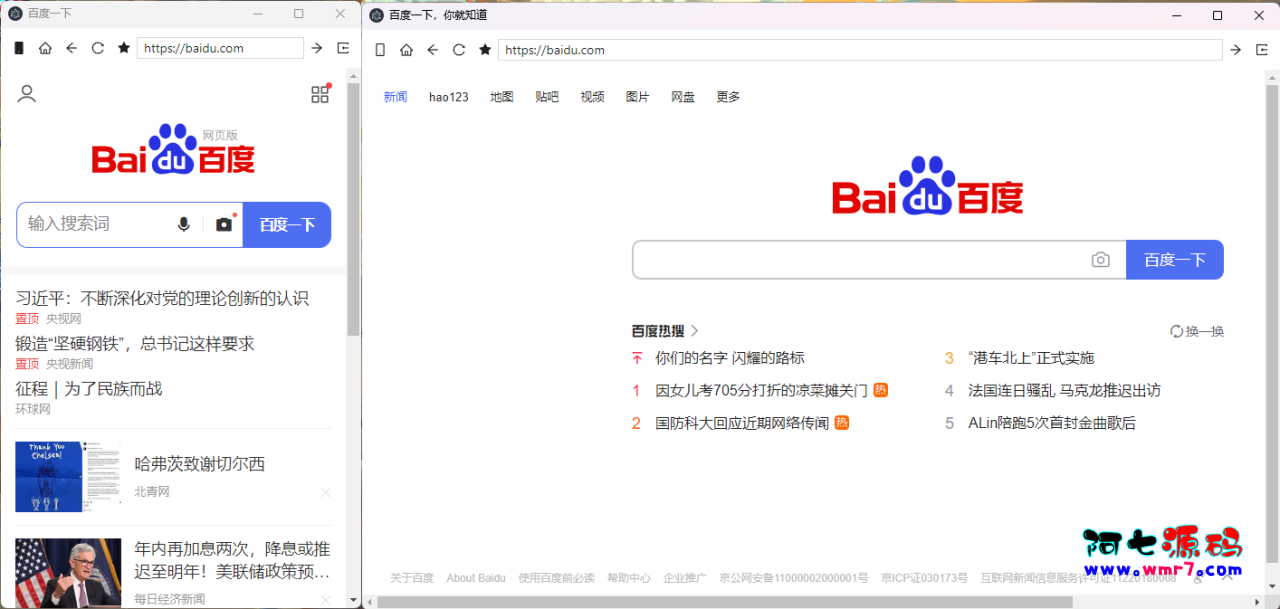Toggle mobile device mode in left window toolbar
Screen dimensions: 1280x609
(19, 48)
